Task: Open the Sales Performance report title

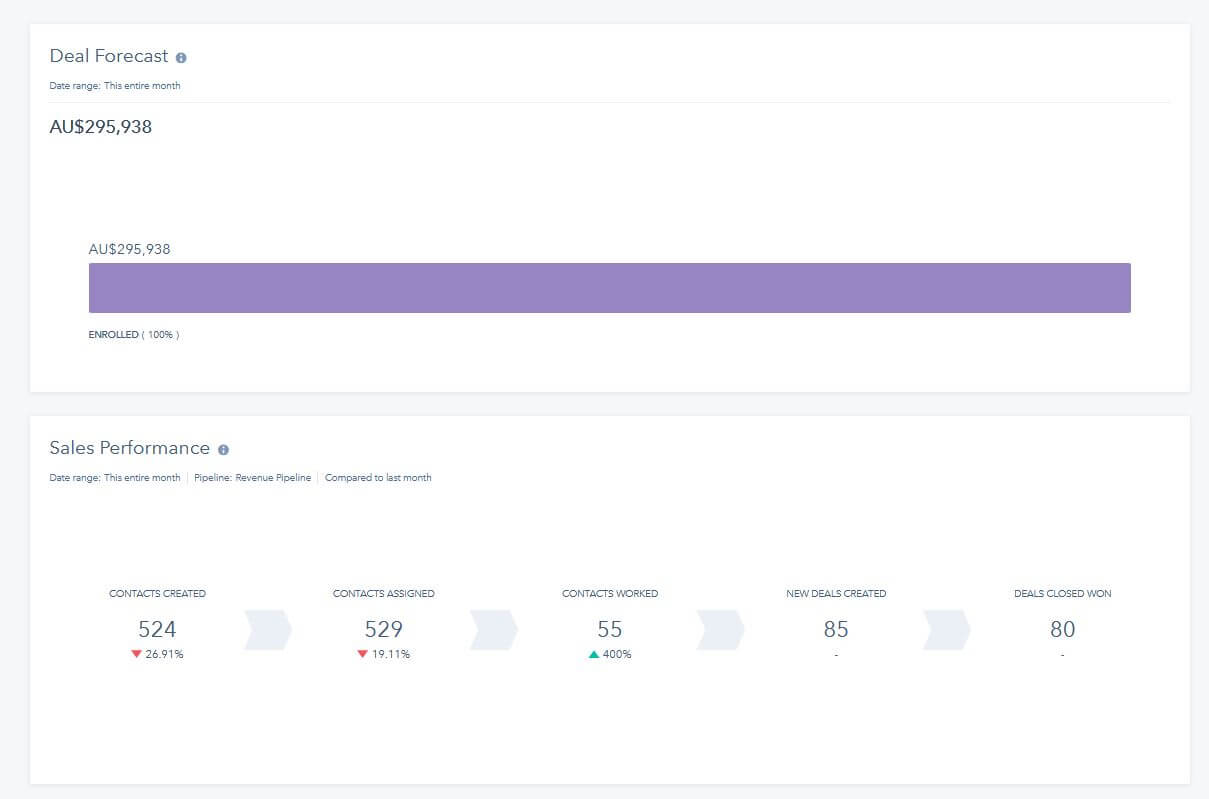Action: [129, 448]
